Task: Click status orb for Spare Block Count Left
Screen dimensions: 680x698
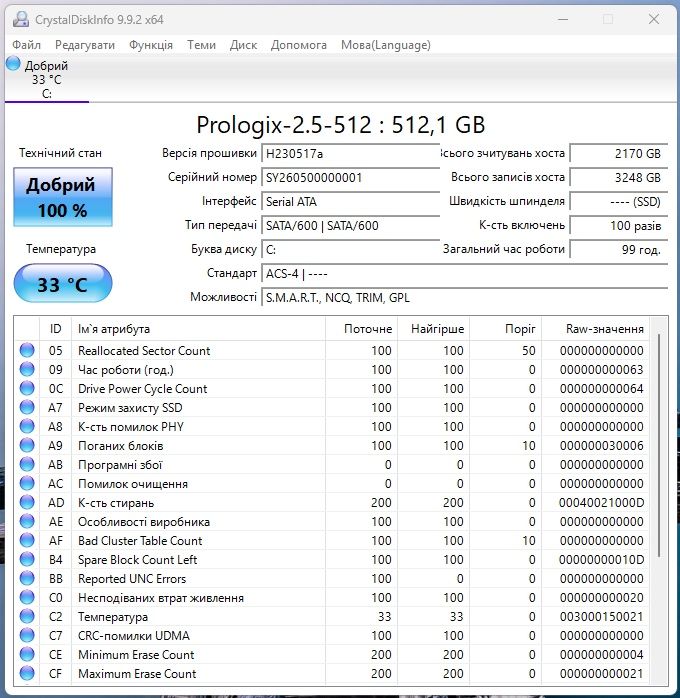Action: click(27, 559)
